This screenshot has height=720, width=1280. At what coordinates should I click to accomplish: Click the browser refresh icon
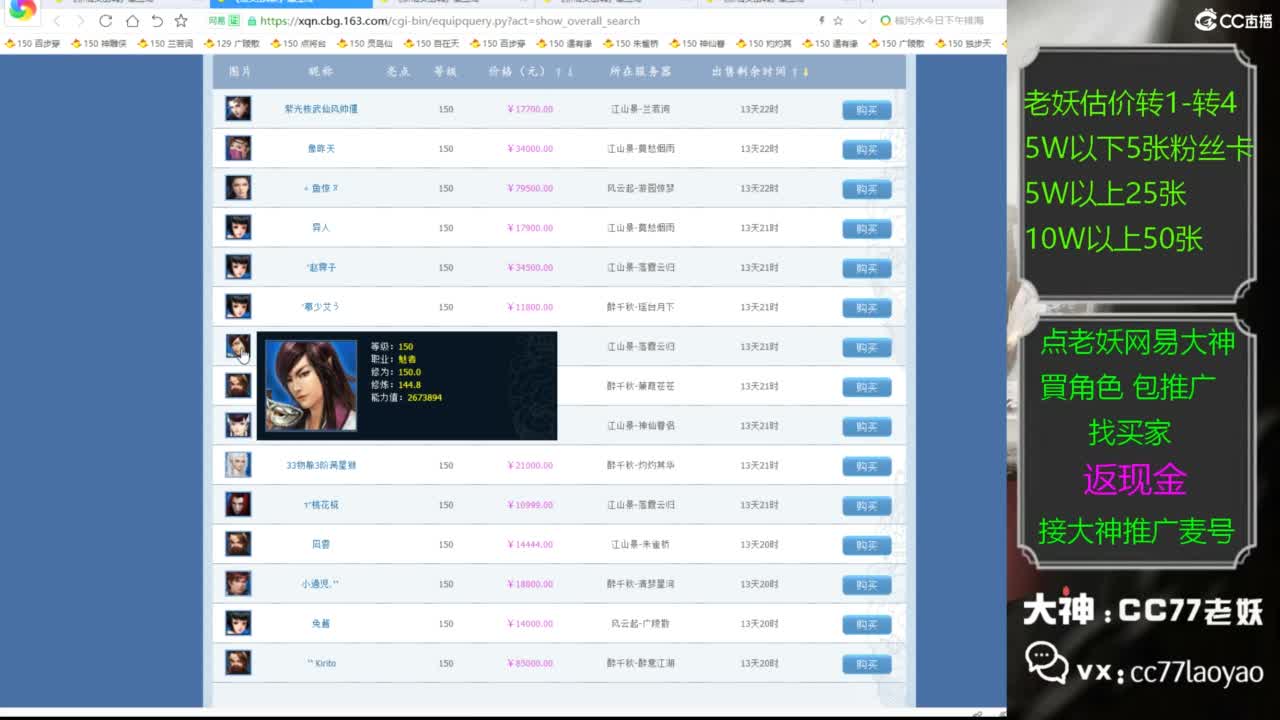tap(105, 21)
